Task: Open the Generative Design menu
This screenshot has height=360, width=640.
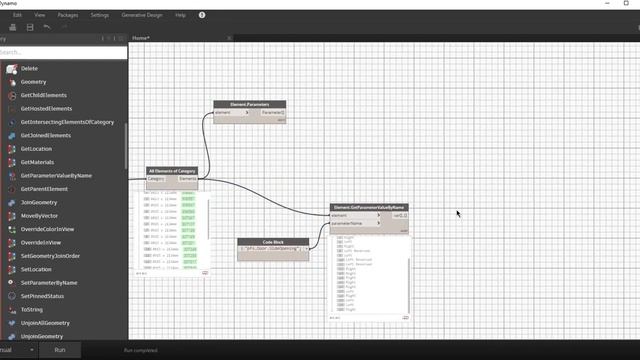Action: pyautogui.click(x=142, y=15)
